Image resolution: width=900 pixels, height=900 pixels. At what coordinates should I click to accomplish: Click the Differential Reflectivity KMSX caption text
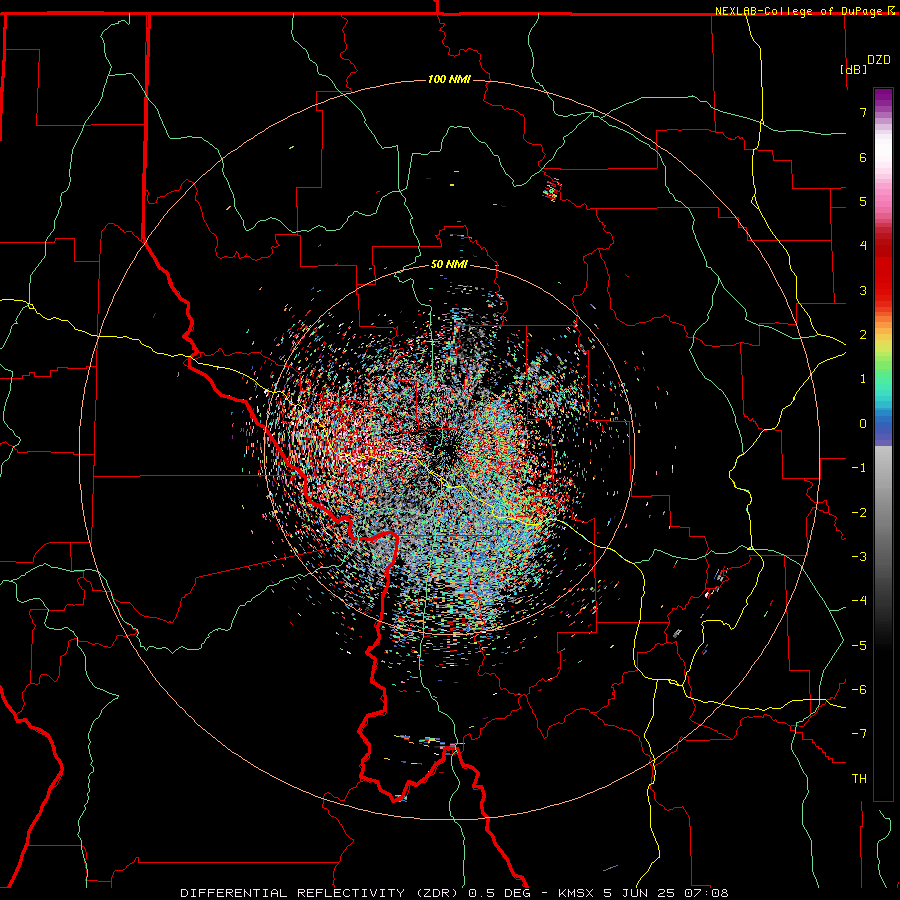tap(454, 893)
